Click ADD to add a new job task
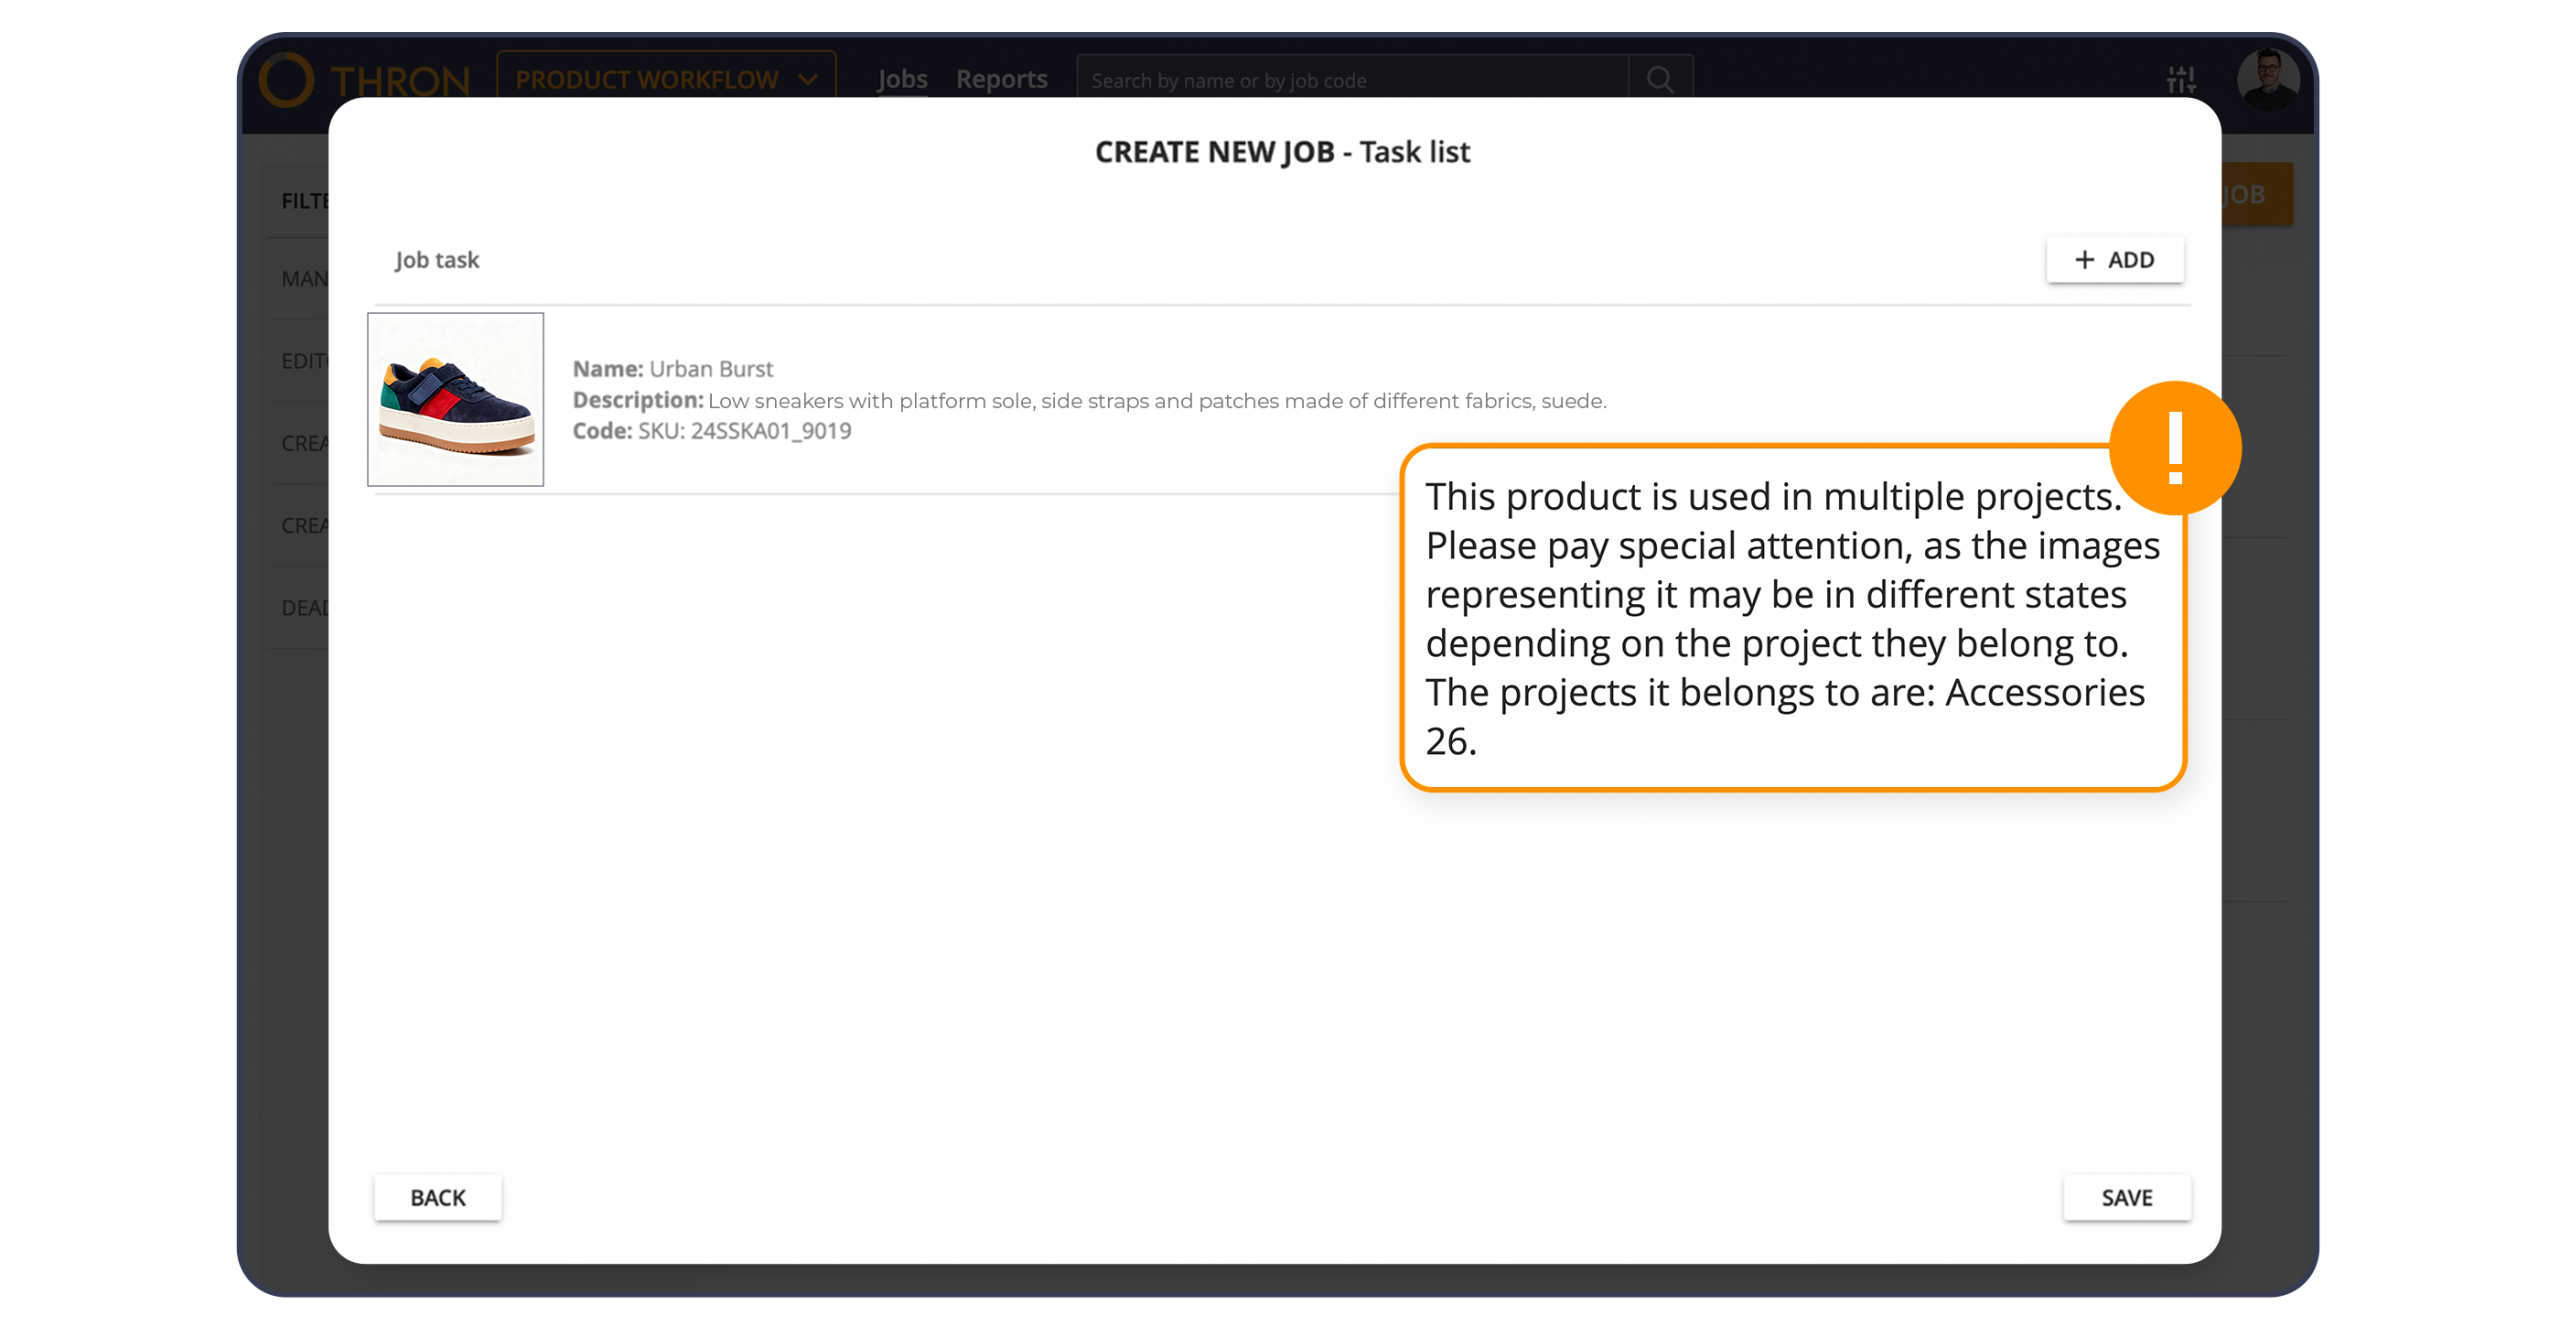The width and height of the screenshot is (2560, 1327). pyautogui.click(x=2115, y=259)
